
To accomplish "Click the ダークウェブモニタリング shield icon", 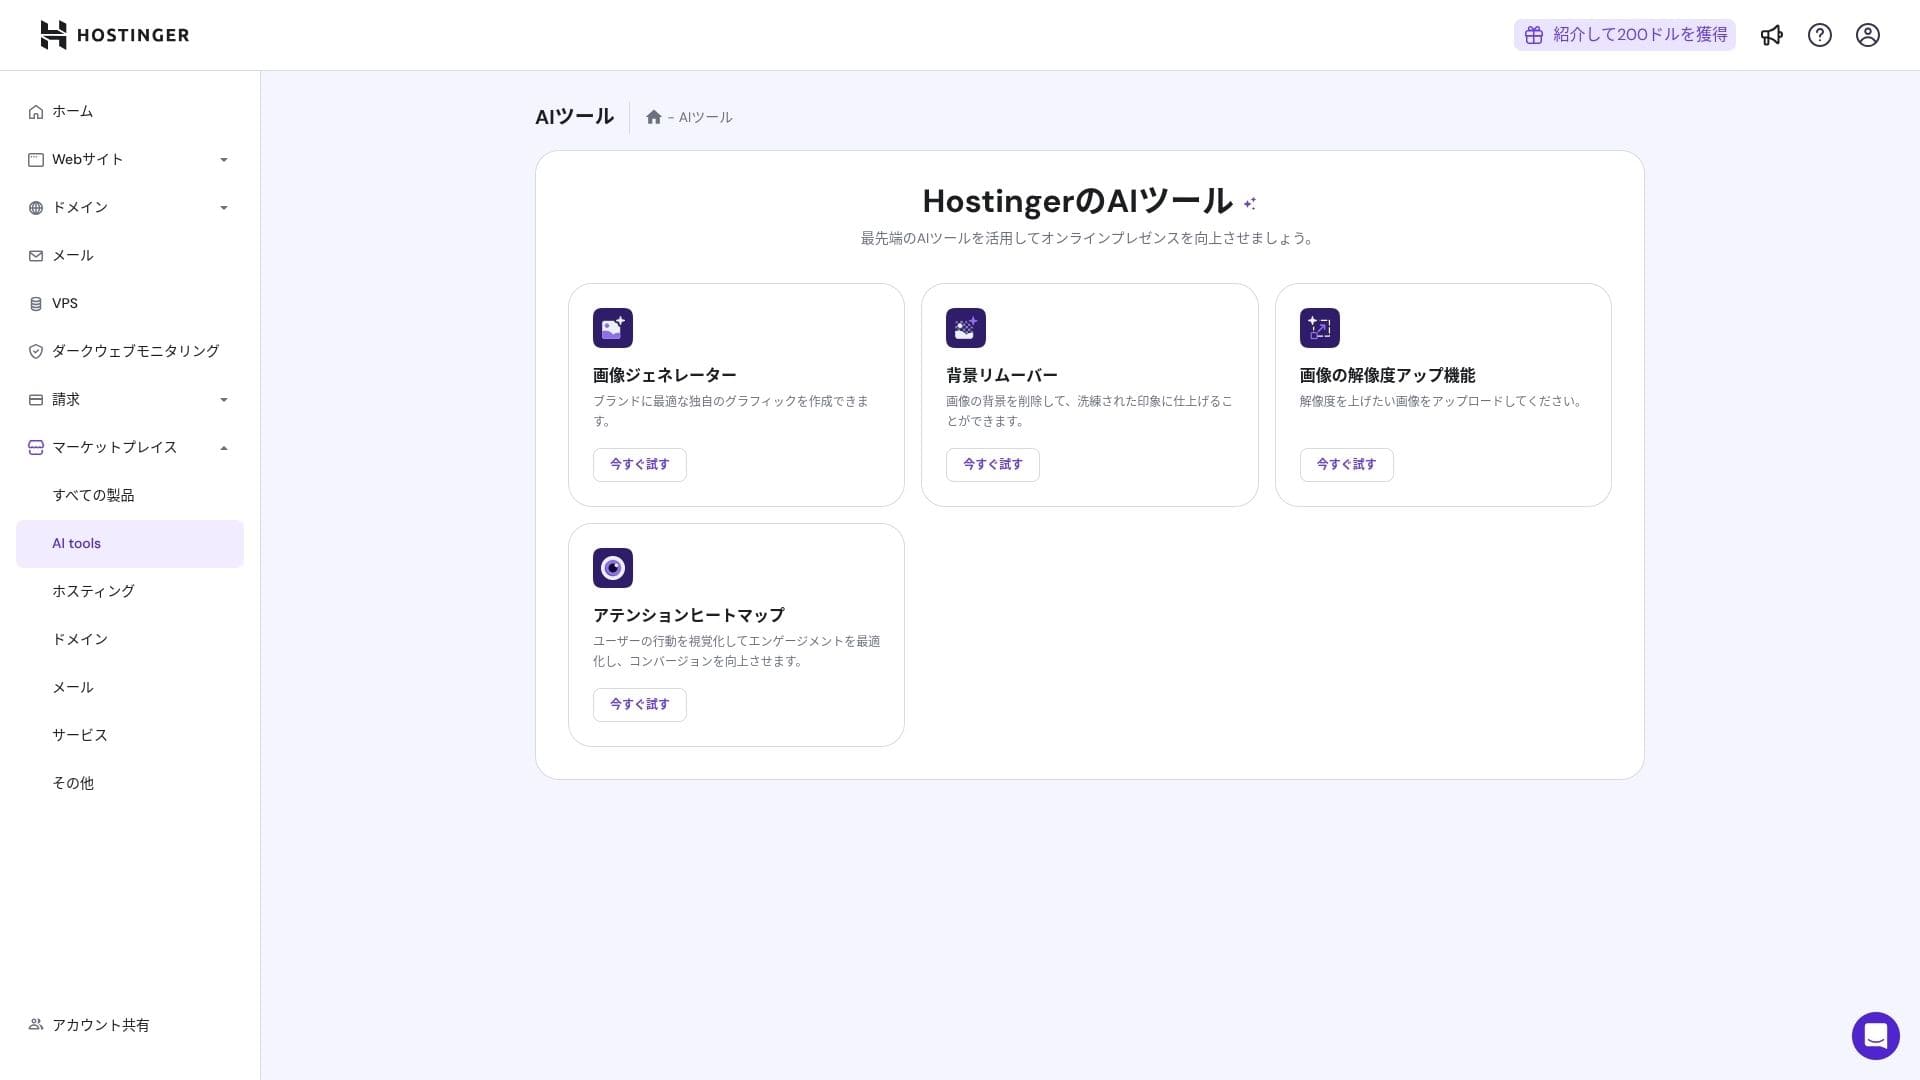I will (36, 352).
